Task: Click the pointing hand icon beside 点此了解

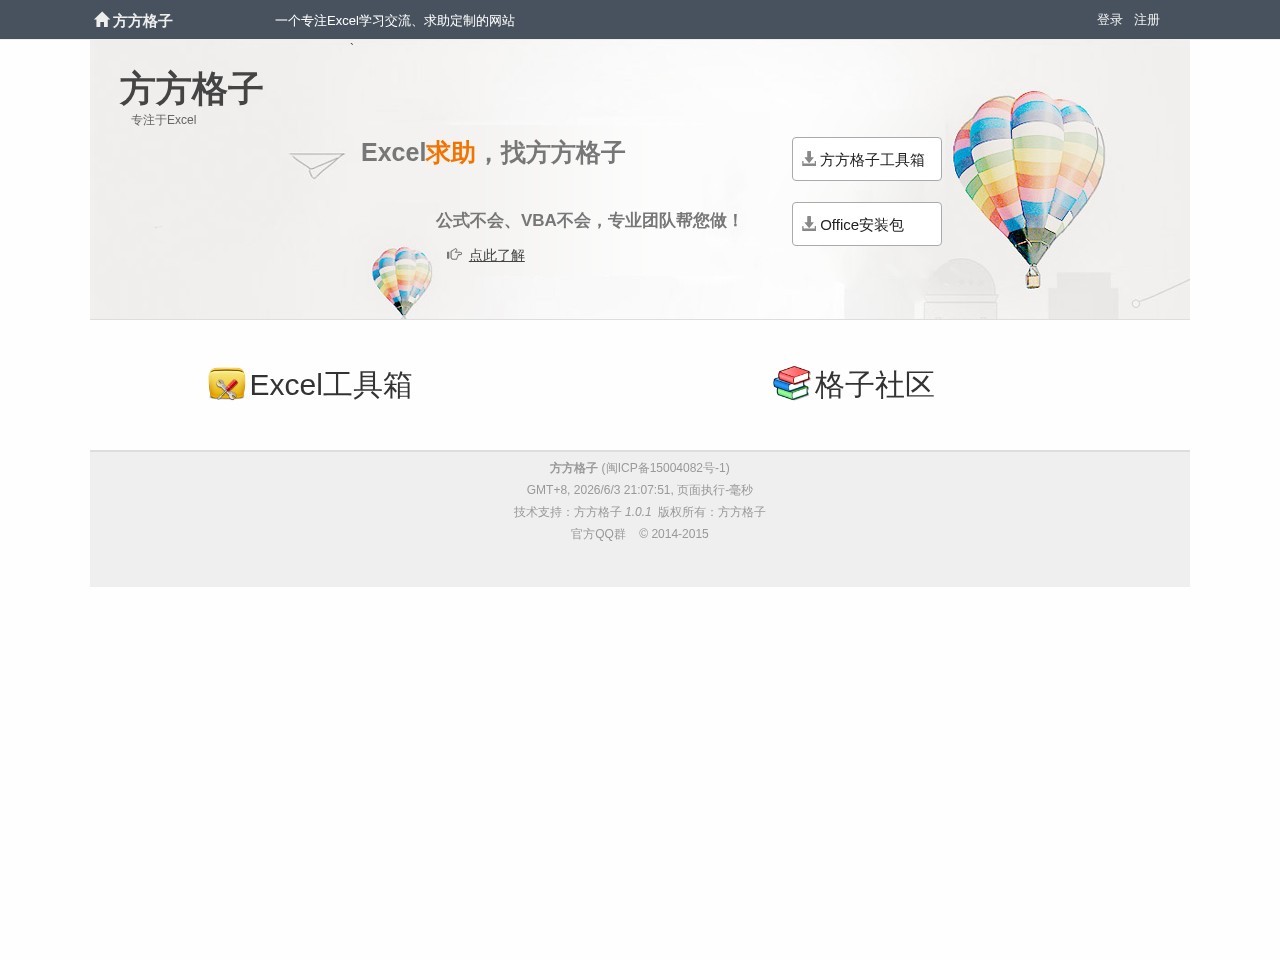Action: [454, 254]
